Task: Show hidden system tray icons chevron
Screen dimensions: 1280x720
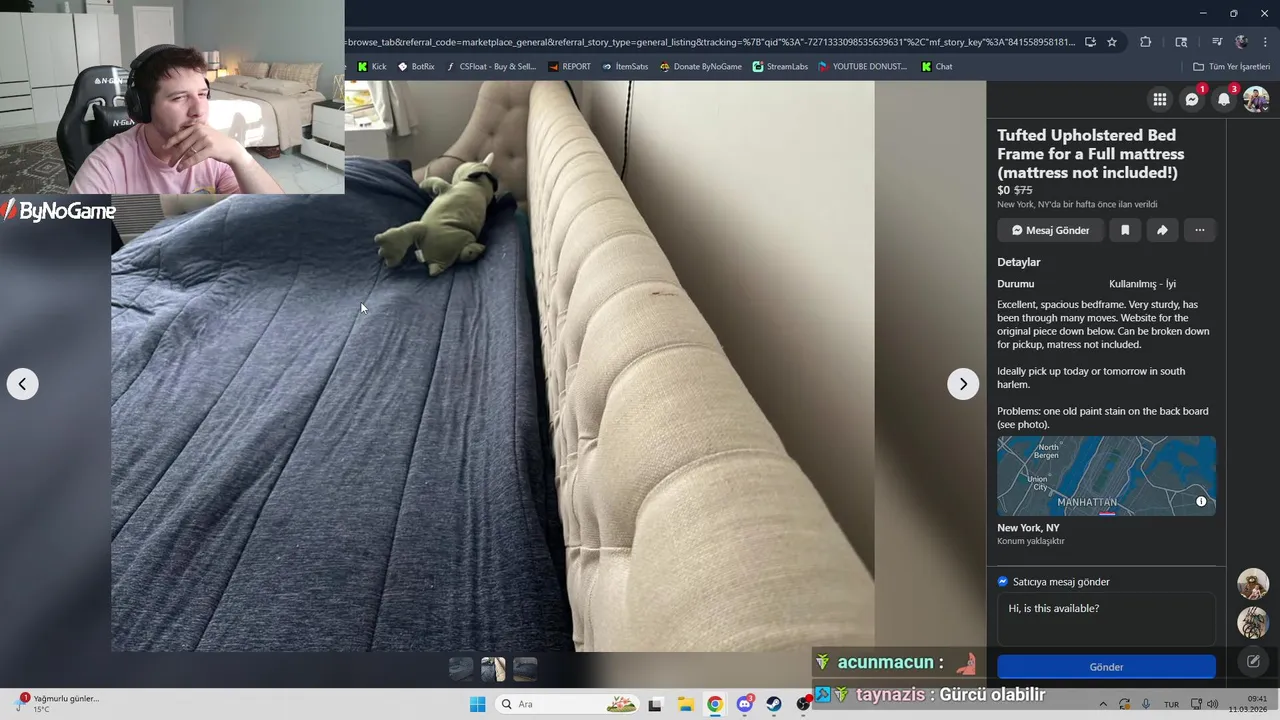Action: click(x=1103, y=704)
